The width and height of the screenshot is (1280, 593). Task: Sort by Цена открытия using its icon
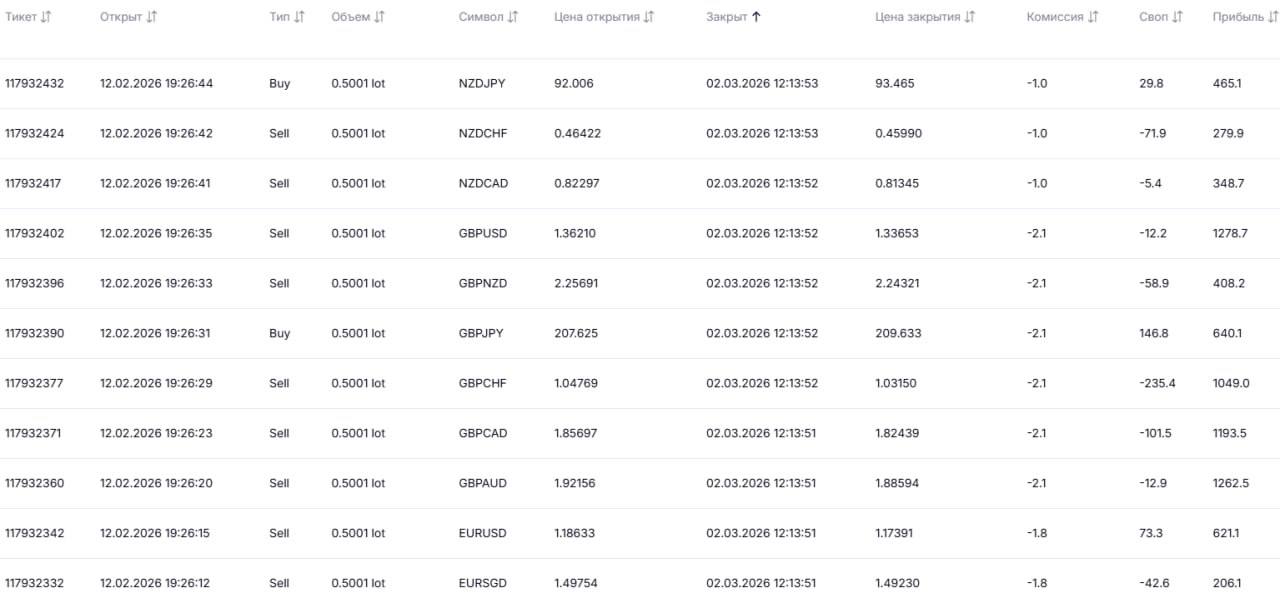tap(649, 17)
